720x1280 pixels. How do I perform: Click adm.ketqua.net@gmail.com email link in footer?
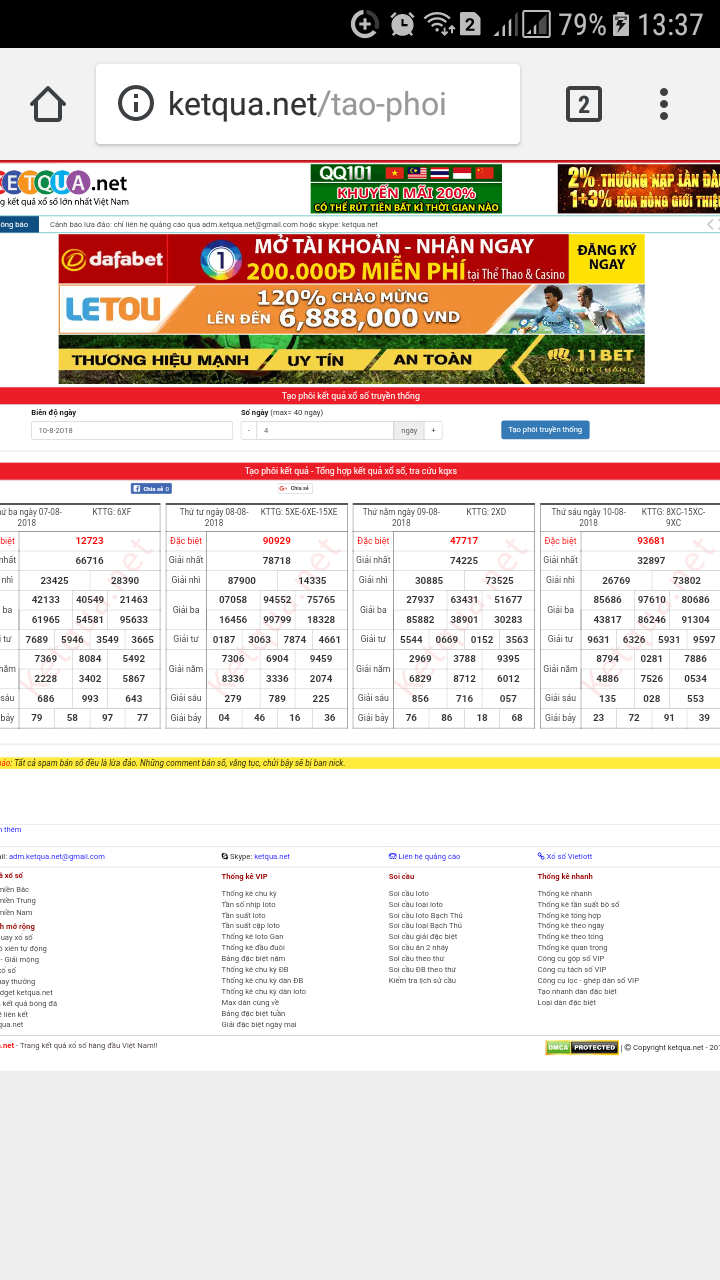coord(58,856)
